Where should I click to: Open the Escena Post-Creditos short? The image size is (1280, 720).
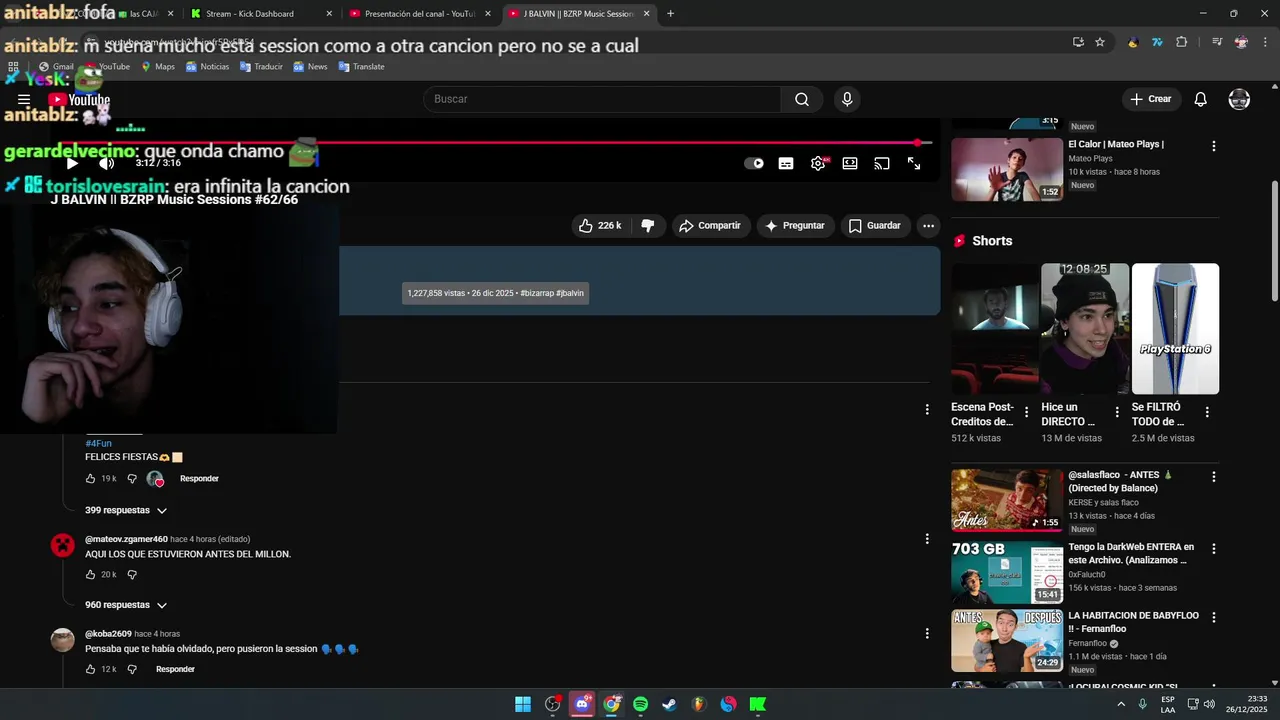(x=995, y=329)
